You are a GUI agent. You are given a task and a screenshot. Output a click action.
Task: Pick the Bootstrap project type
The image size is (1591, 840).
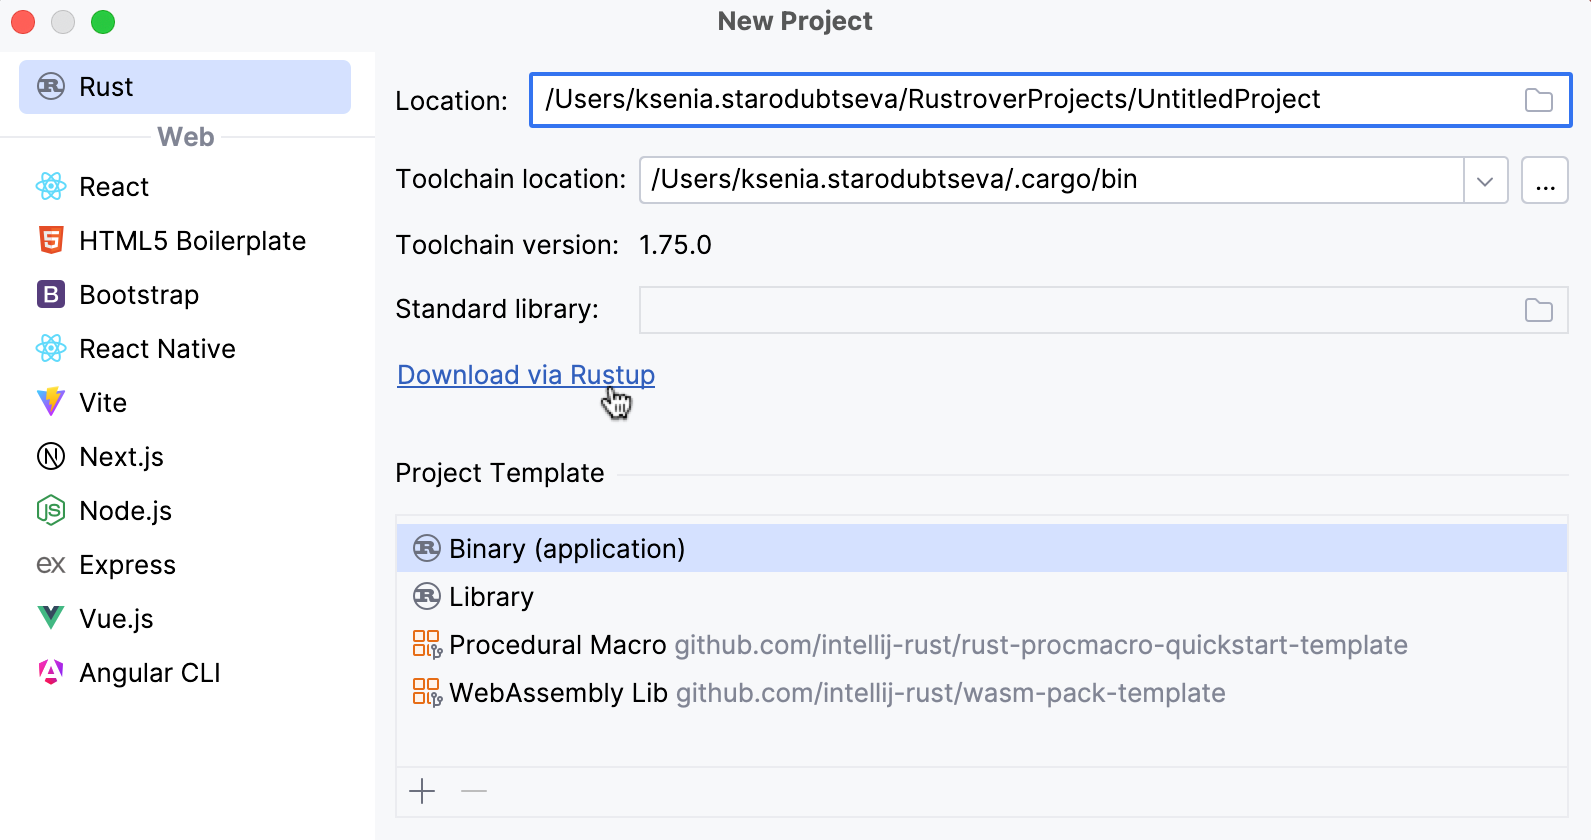pyautogui.click(x=138, y=295)
